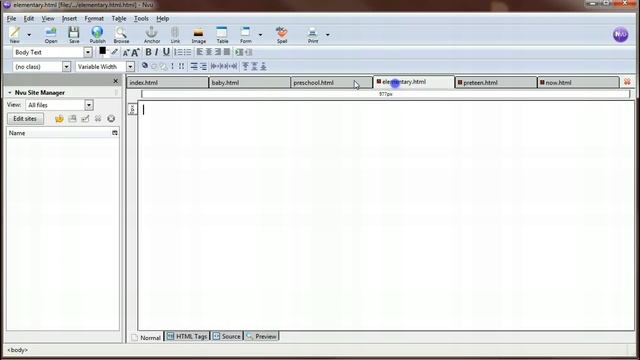Click the Nvu logo icon

click(620, 35)
